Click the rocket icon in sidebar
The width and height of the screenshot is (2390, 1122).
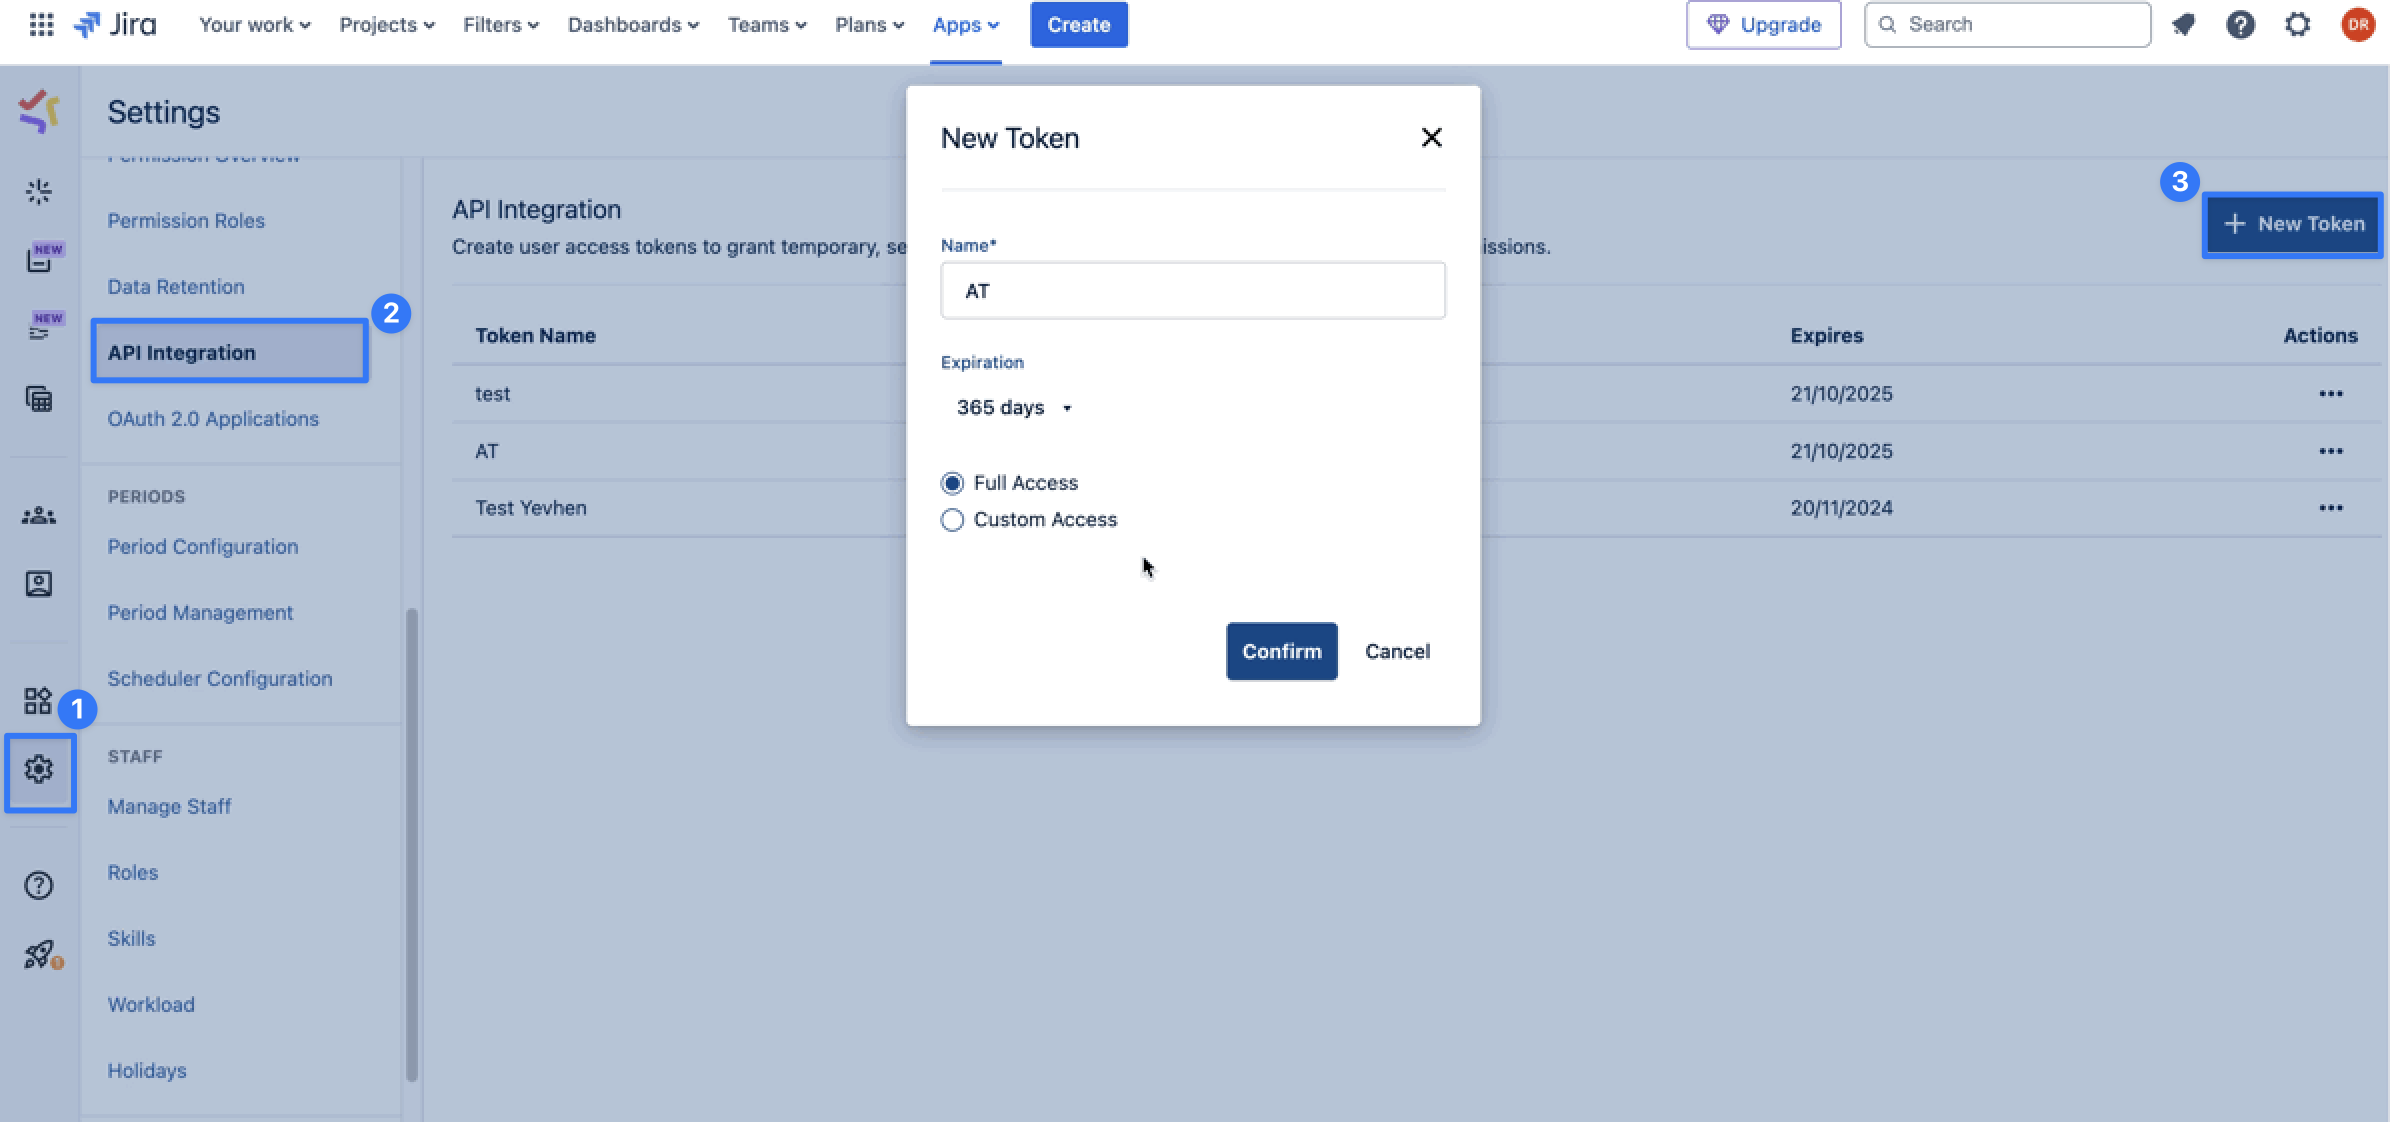pos(39,954)
